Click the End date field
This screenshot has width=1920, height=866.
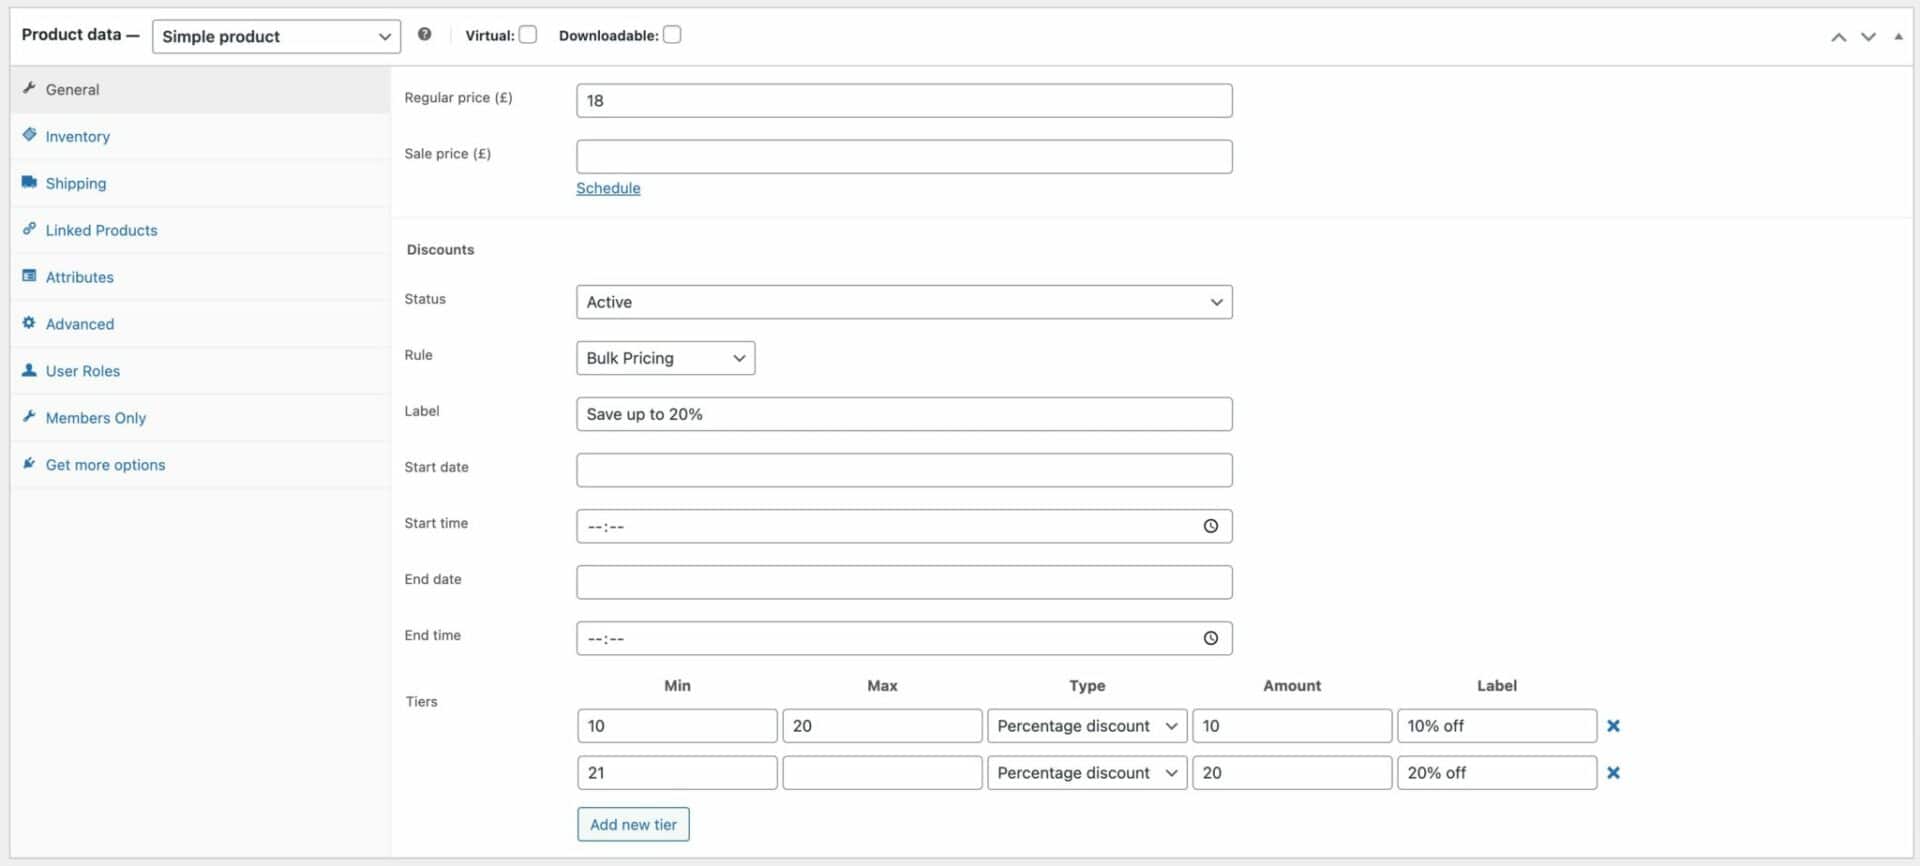(904, 582)
